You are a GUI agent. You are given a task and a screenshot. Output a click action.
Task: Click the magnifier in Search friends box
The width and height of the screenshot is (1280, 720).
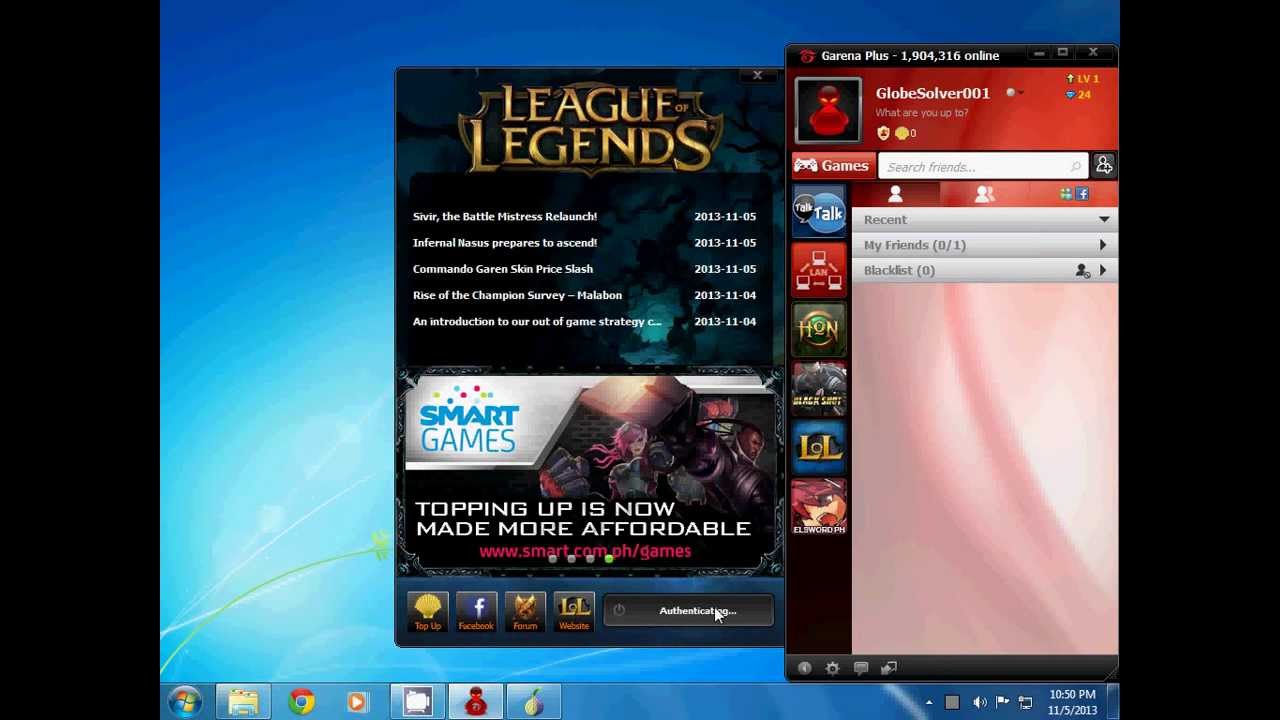coord(1075,167)
